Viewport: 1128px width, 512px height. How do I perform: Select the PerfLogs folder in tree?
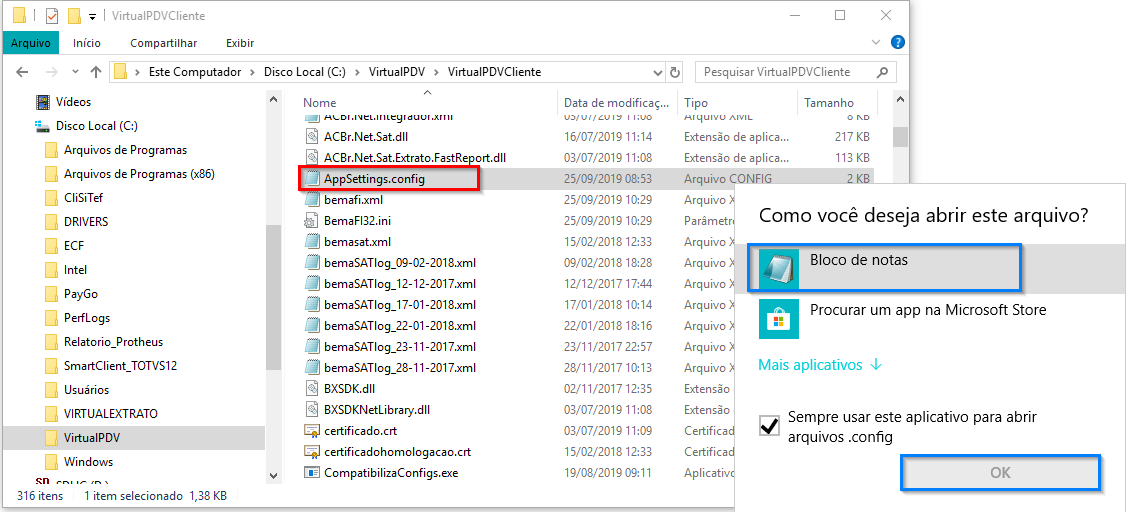click(87, 318)
